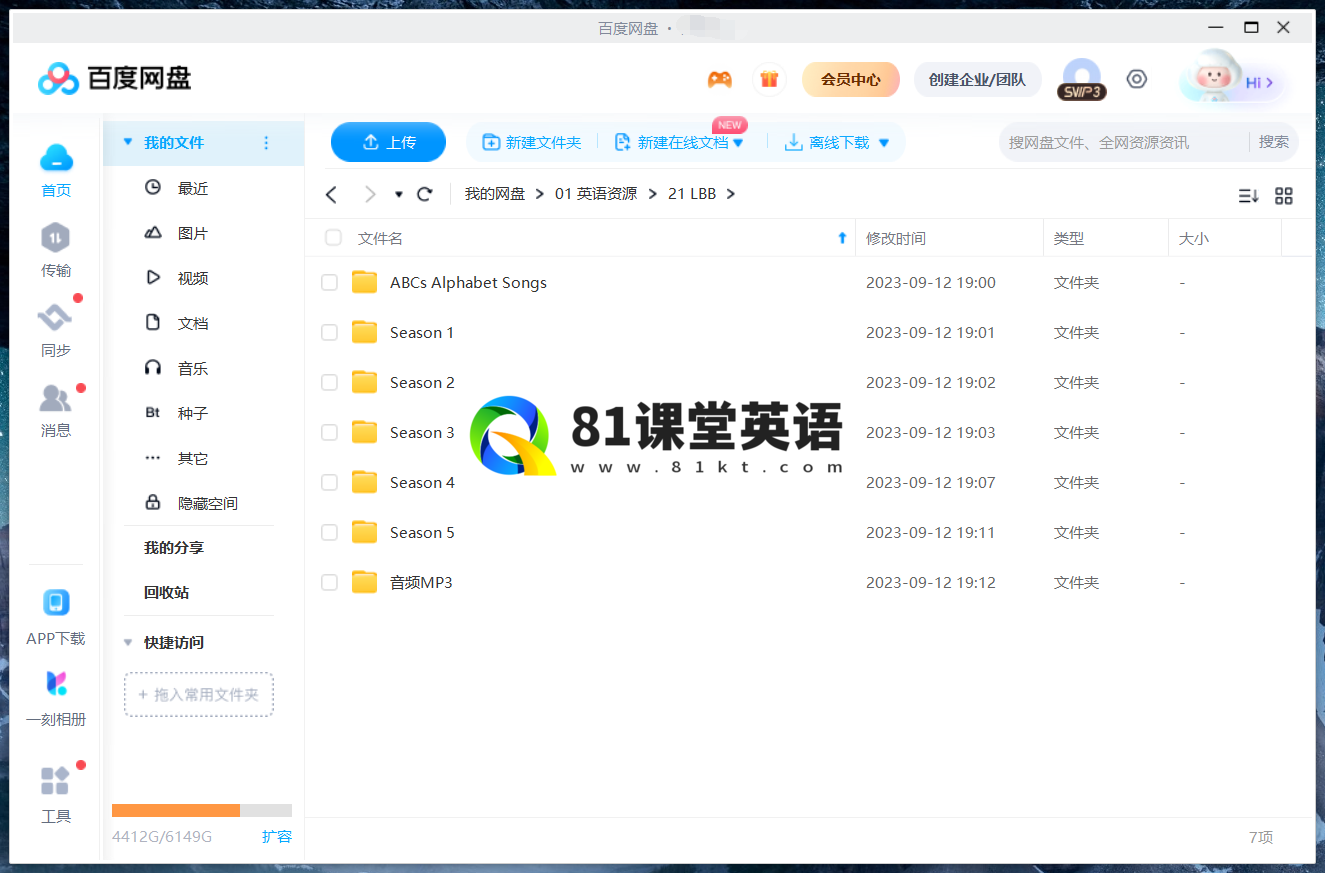
Task: Check the Season 2 row checkbox
Action: (x=329, y=383)
